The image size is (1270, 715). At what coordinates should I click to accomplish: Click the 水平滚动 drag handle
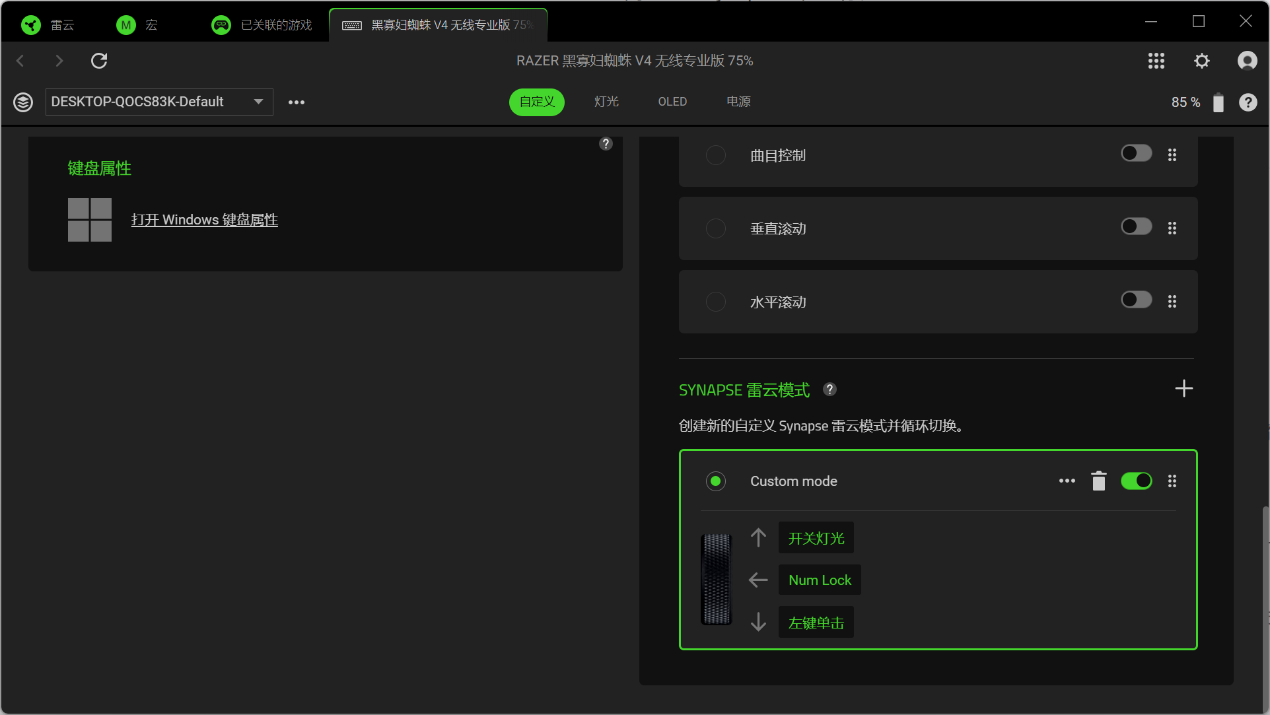[1172, 301]
